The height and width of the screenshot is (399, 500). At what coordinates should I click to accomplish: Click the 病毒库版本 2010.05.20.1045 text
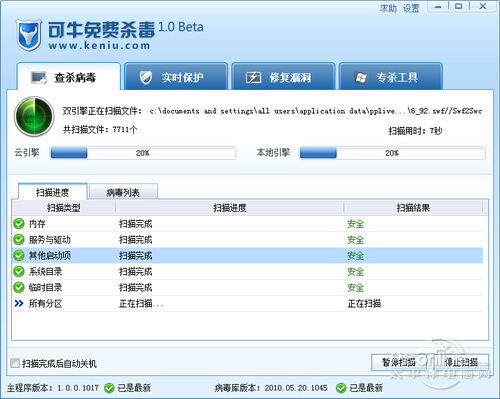(271, 388)
